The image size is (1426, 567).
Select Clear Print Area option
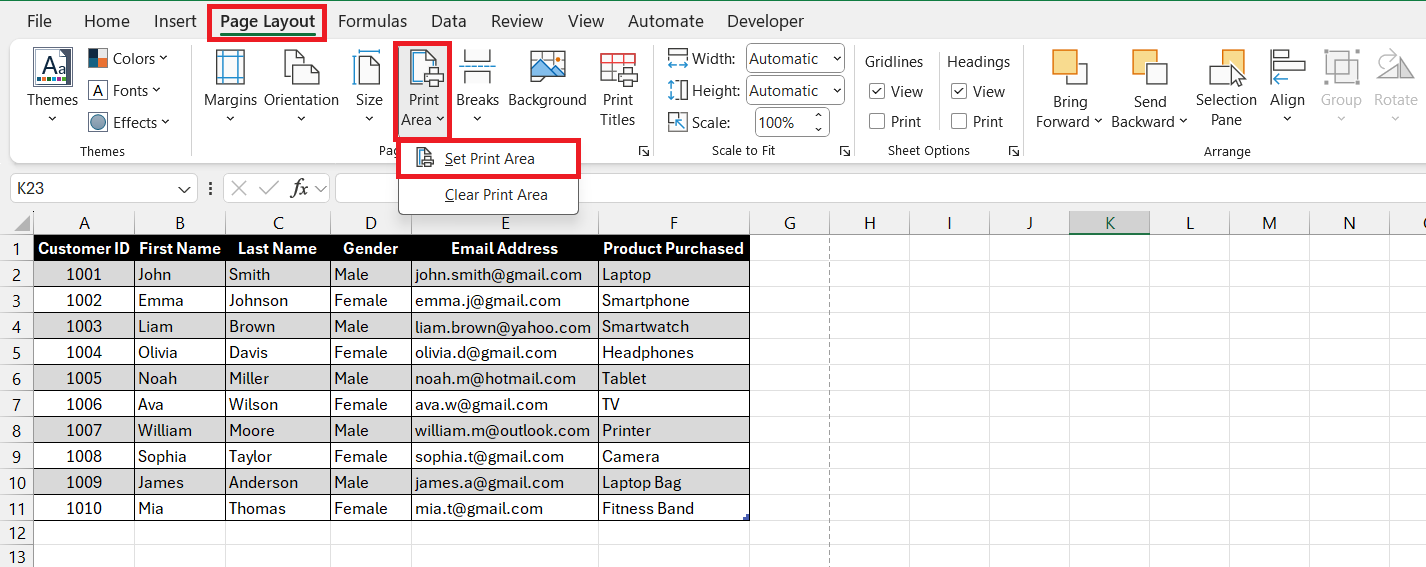(x=495, y=195)
